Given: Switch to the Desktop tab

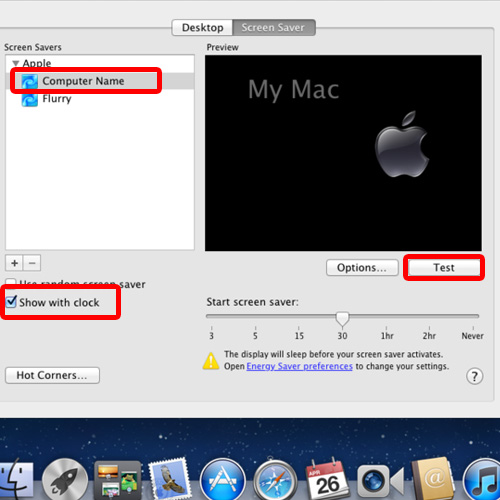Looking at the screenshot, I should 202,27.
